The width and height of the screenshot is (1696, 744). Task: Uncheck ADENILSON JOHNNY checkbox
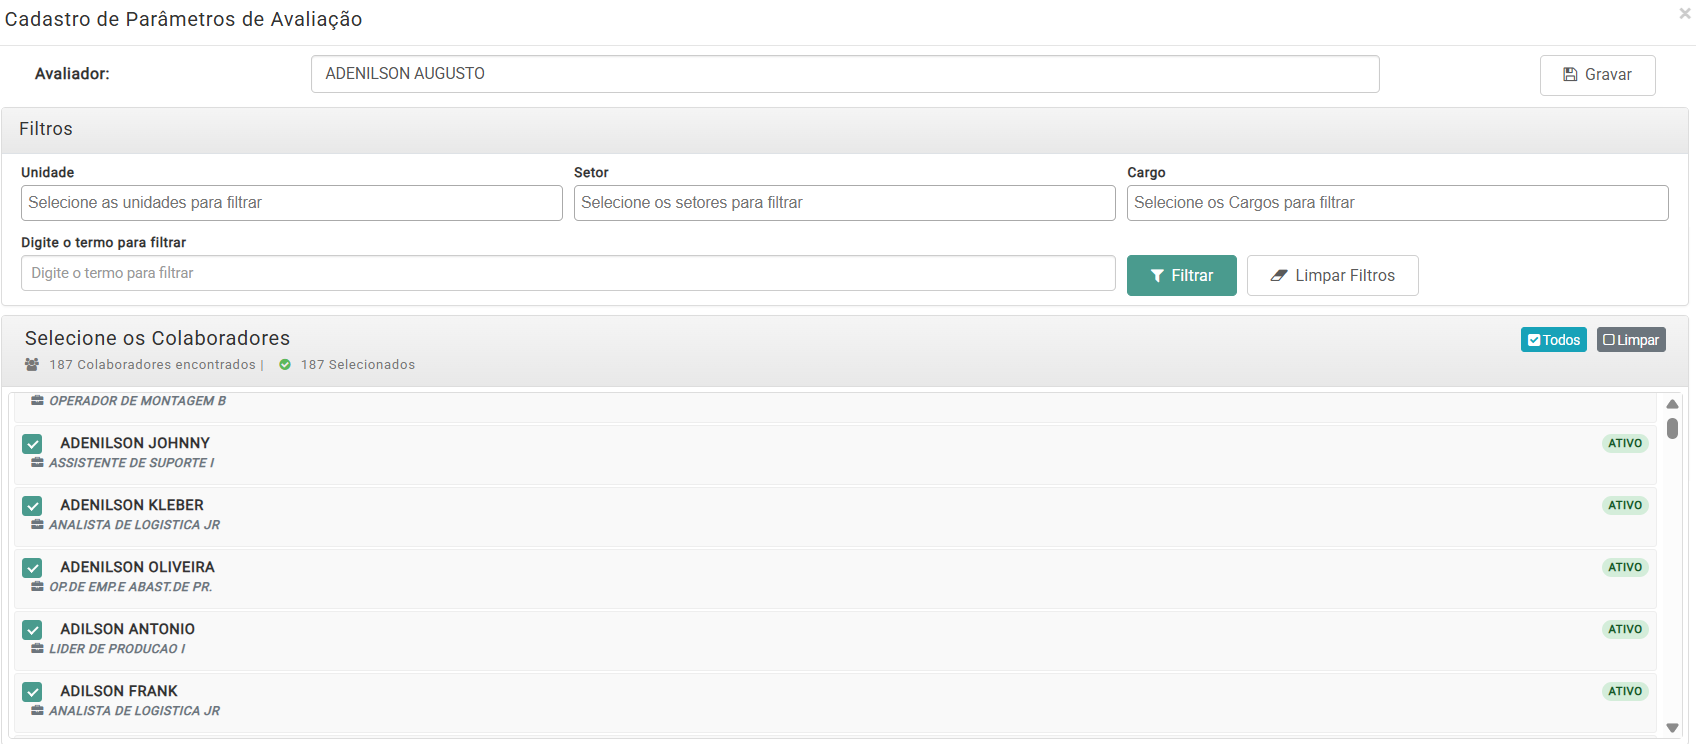point(33,444)
